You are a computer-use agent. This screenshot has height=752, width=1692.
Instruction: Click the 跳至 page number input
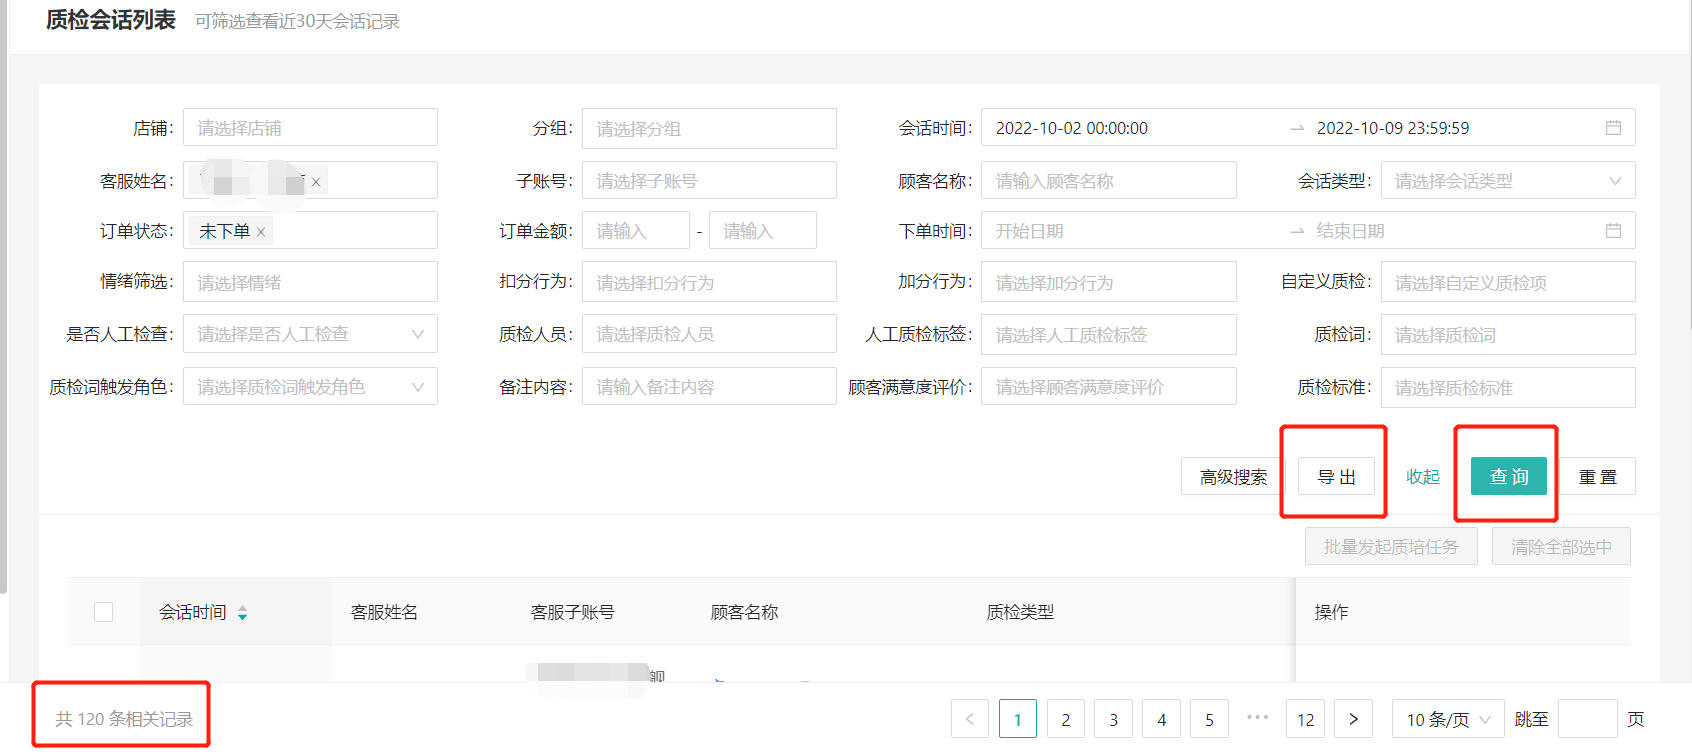[x=1588, y=719]
